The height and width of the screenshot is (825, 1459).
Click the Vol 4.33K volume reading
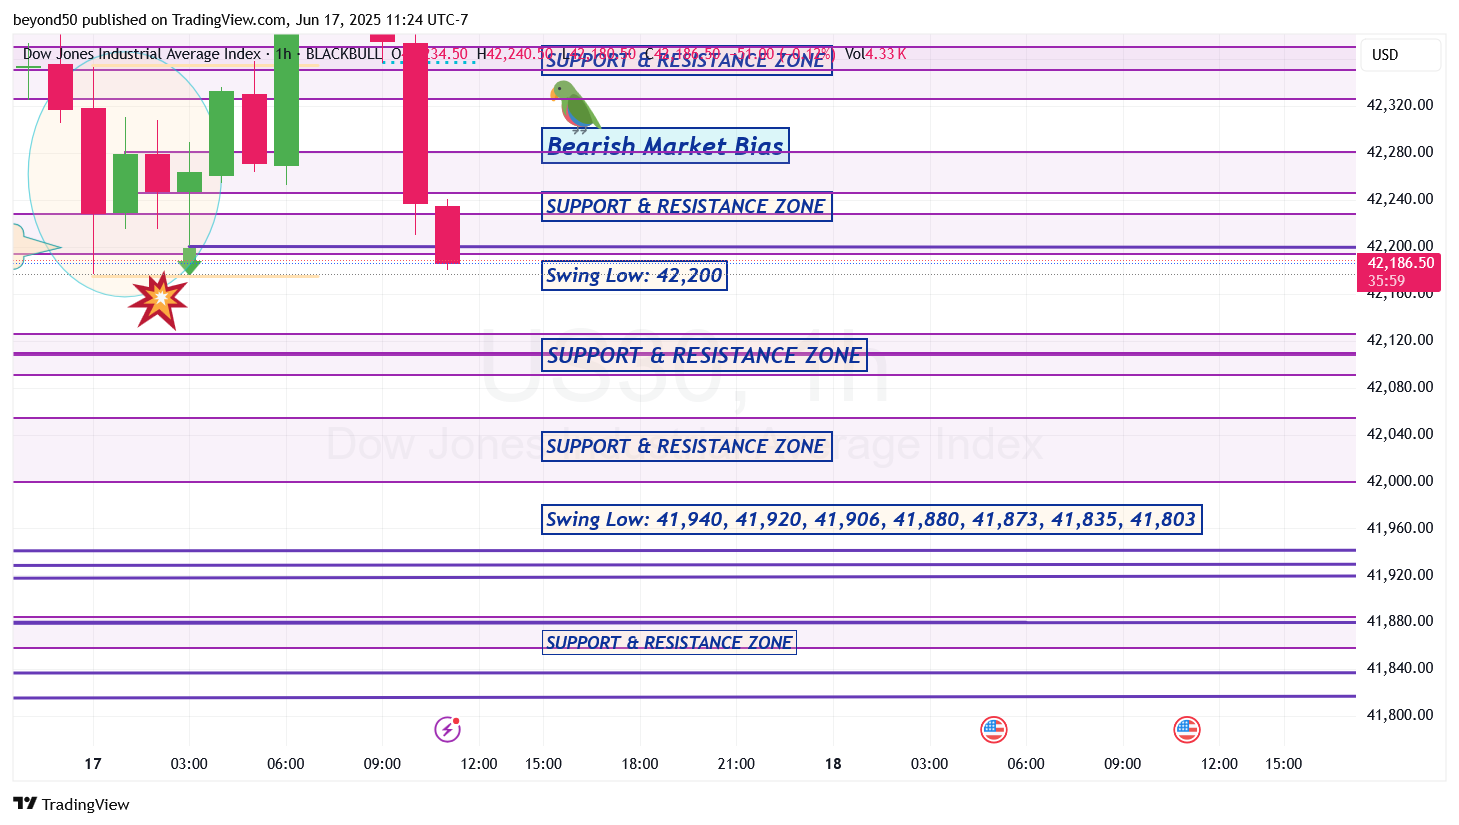[x=876, y=54]
